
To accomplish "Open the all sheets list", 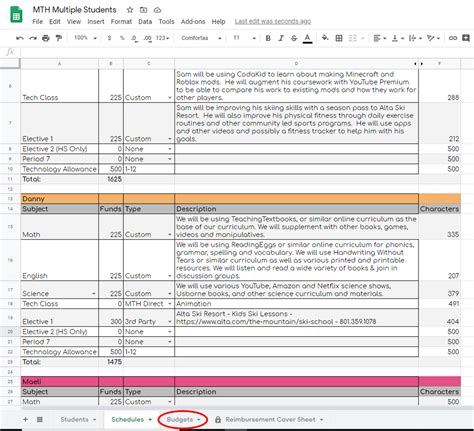I will 39,419.
